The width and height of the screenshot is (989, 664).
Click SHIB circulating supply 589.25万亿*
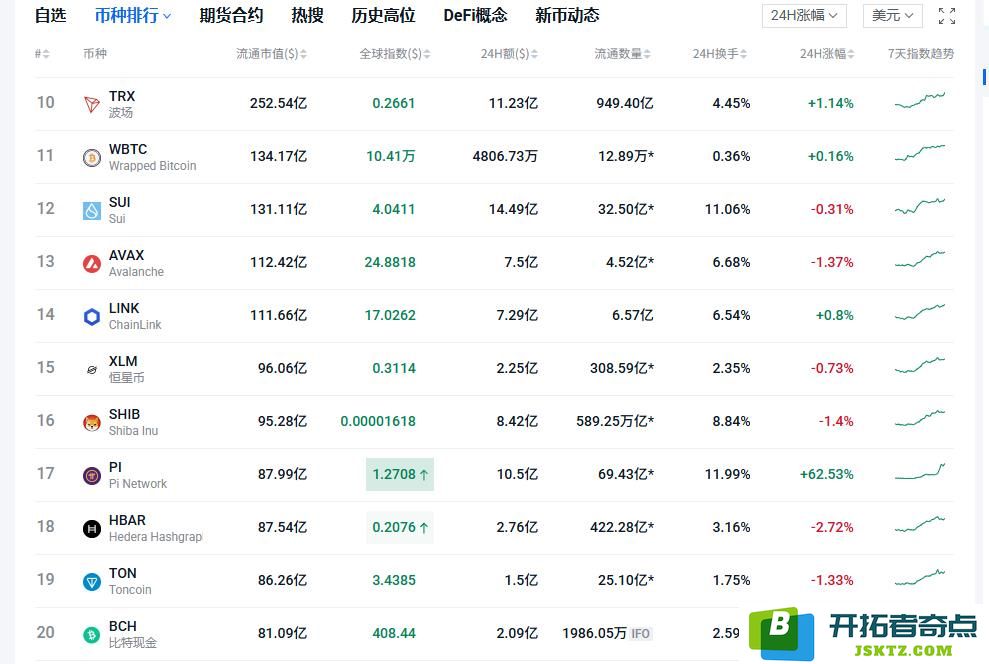615,421
